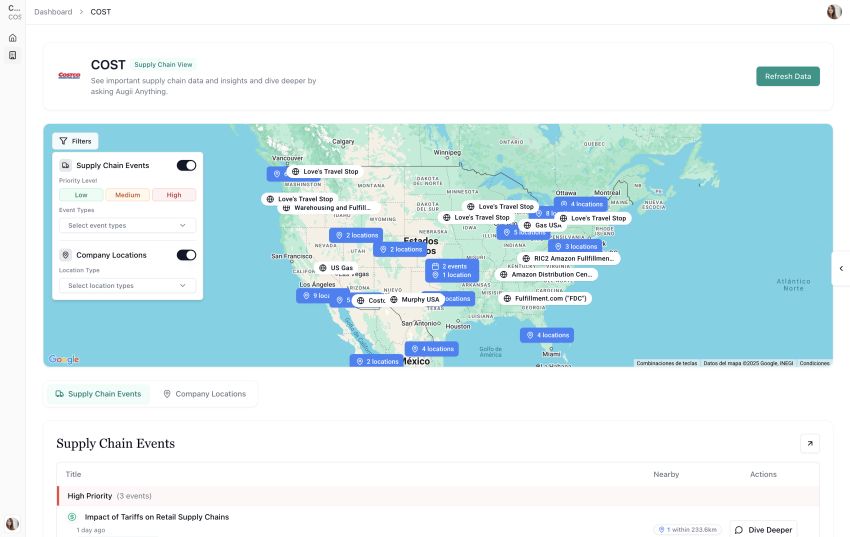Toggle Company Locations switch off

pos(186,255)
